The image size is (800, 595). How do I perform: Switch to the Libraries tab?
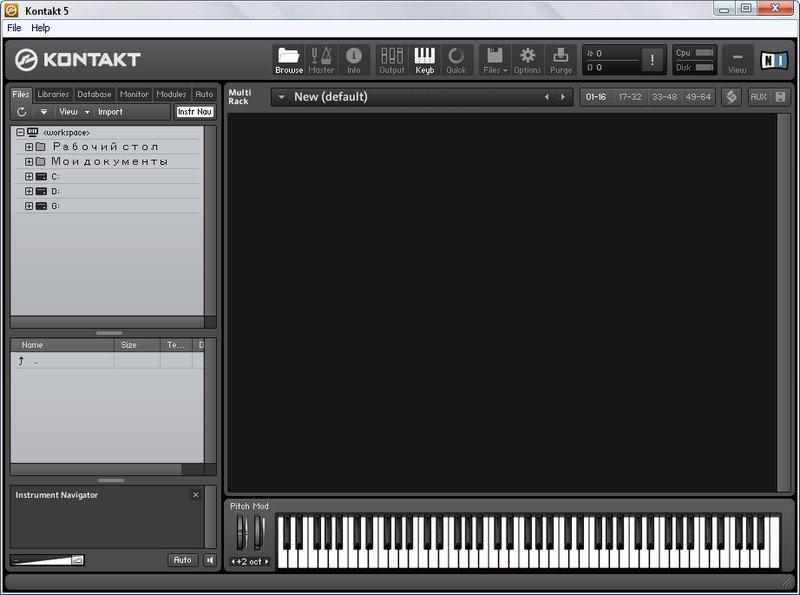tap(53, 94)
